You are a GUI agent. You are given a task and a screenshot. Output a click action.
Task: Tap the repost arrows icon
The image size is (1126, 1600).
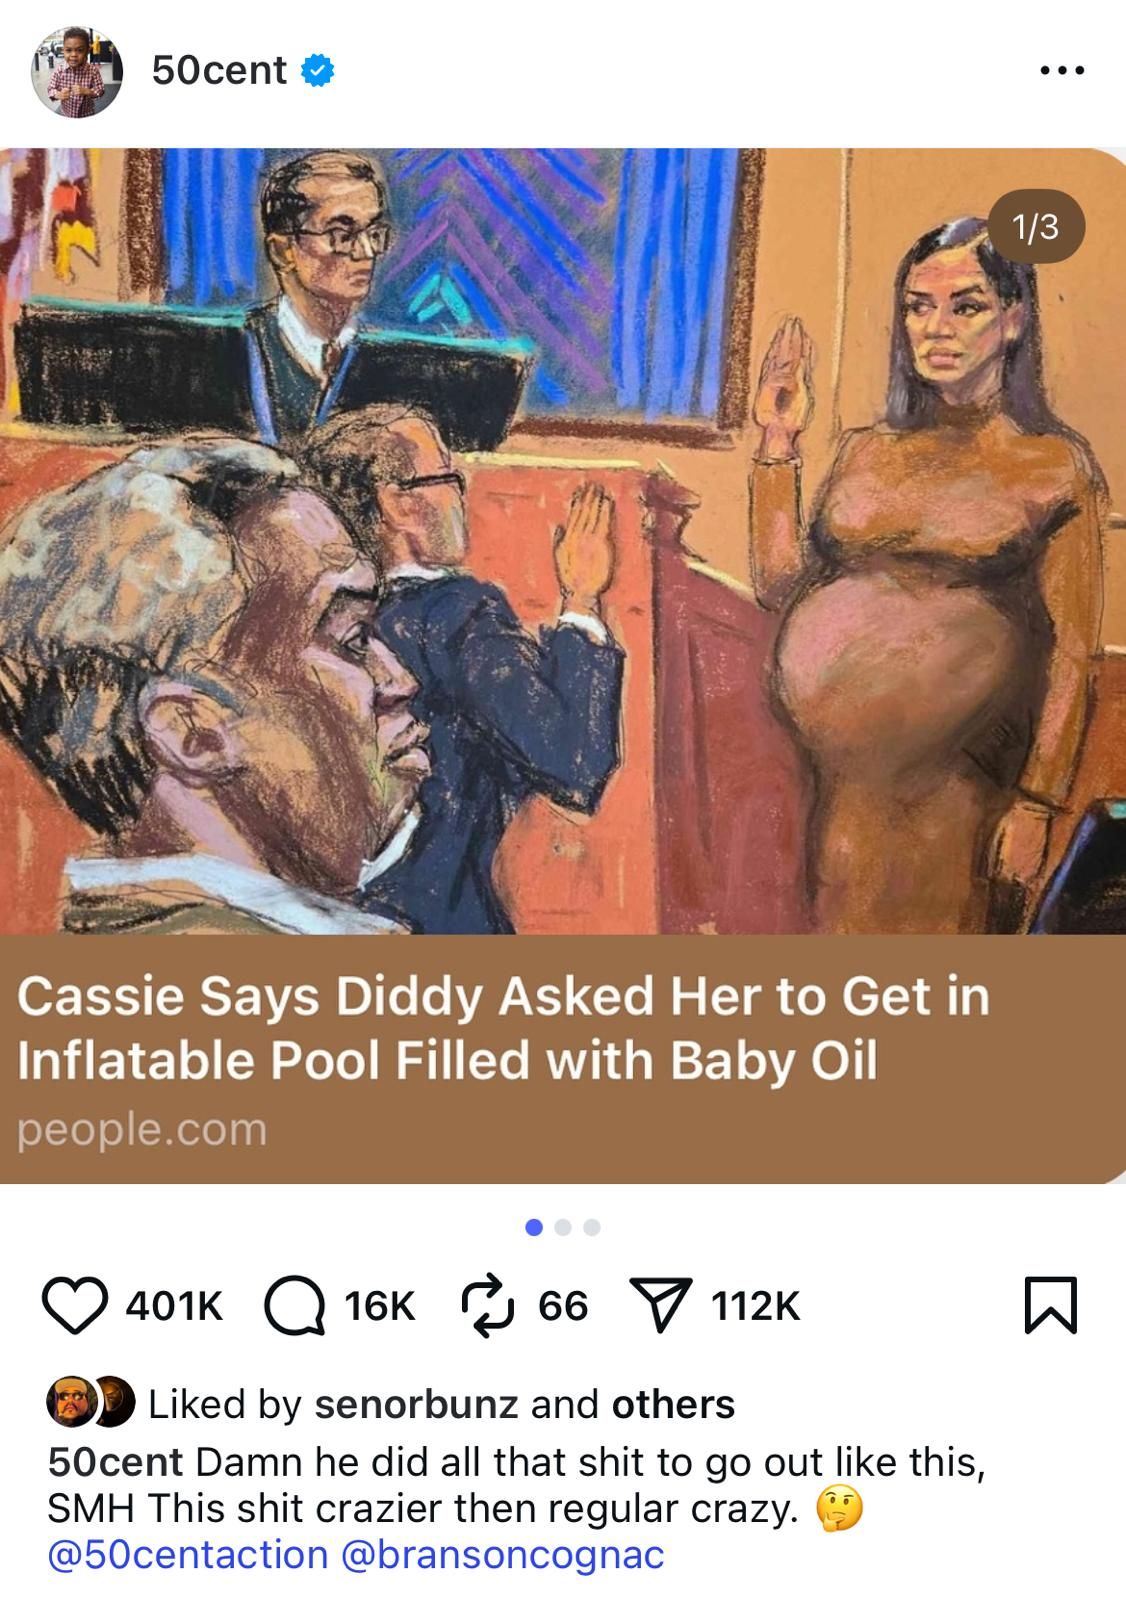click(x=486, y=1305)
